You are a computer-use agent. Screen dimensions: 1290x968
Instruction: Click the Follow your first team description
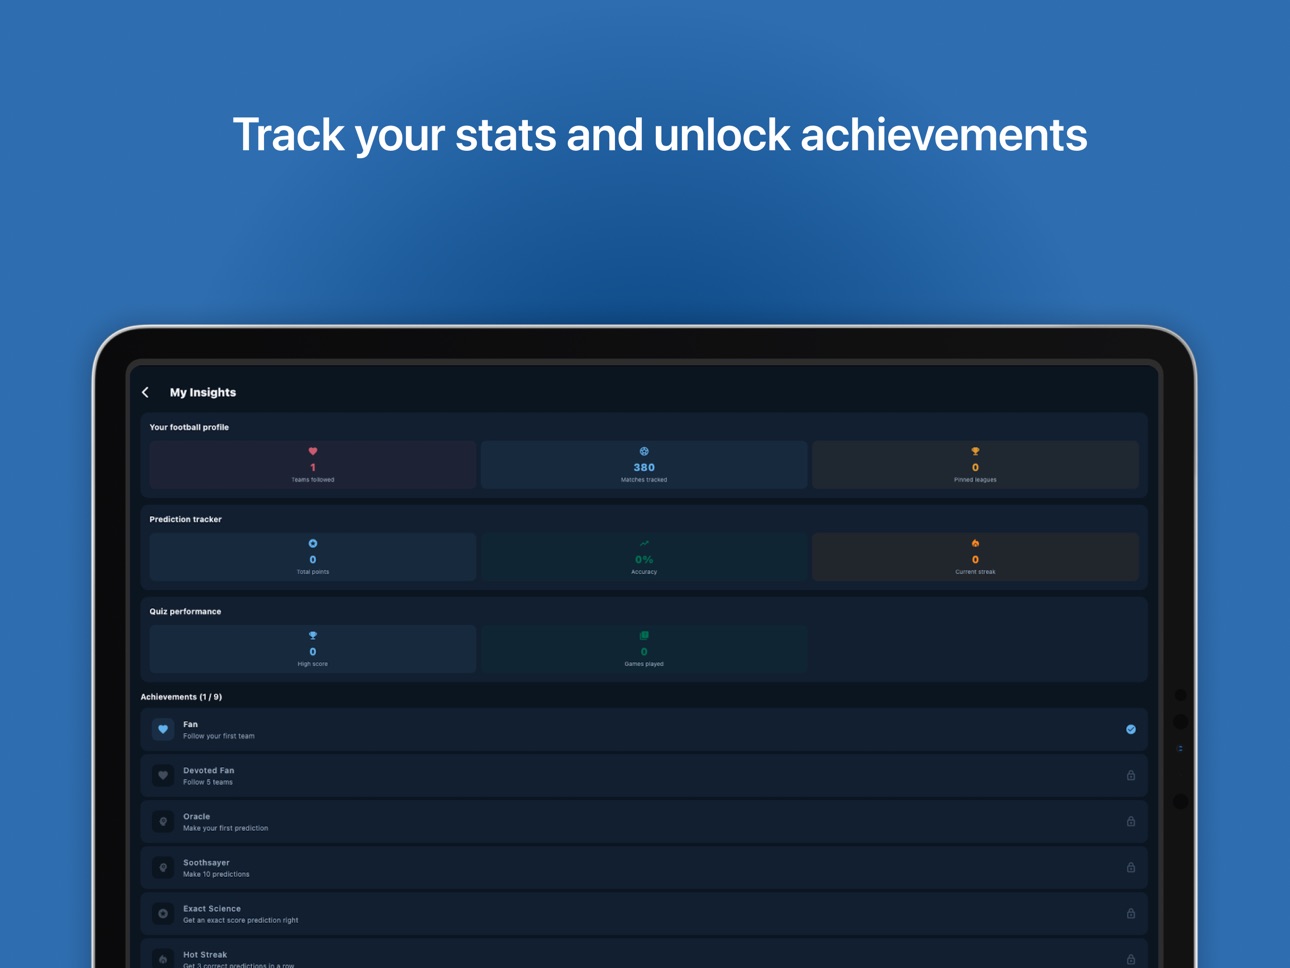click(x=219, y=736)
